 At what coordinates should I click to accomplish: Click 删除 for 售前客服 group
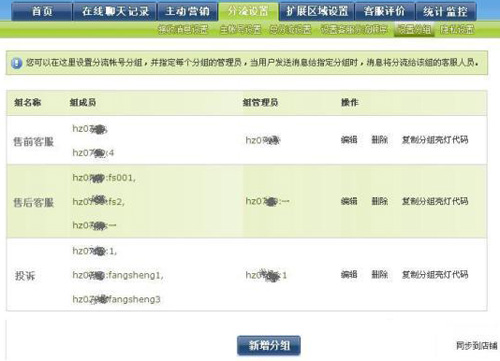380,140
